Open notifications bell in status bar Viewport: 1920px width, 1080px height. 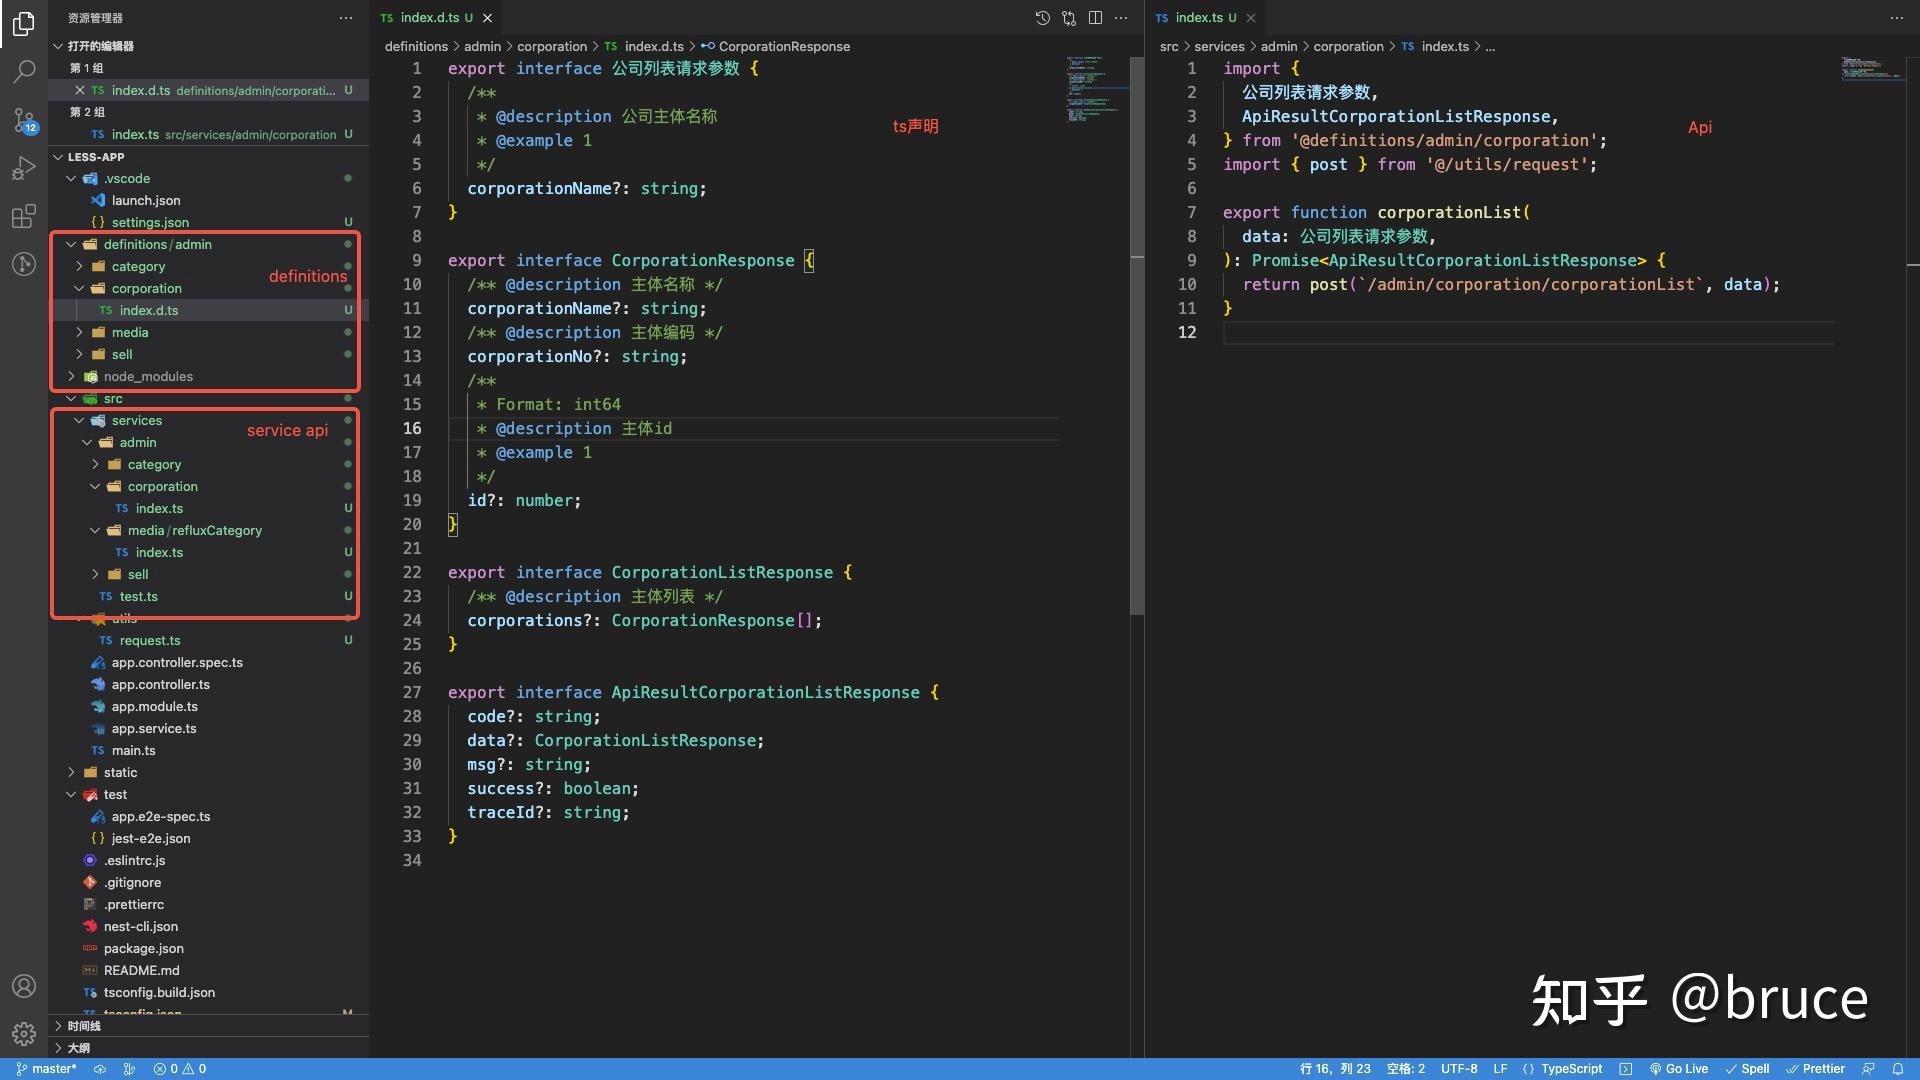coord(1898,1069)
